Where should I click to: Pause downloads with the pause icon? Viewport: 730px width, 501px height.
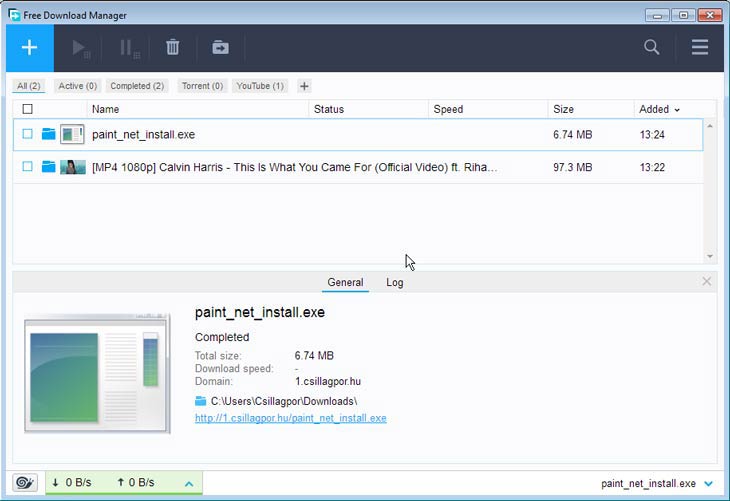129,48
